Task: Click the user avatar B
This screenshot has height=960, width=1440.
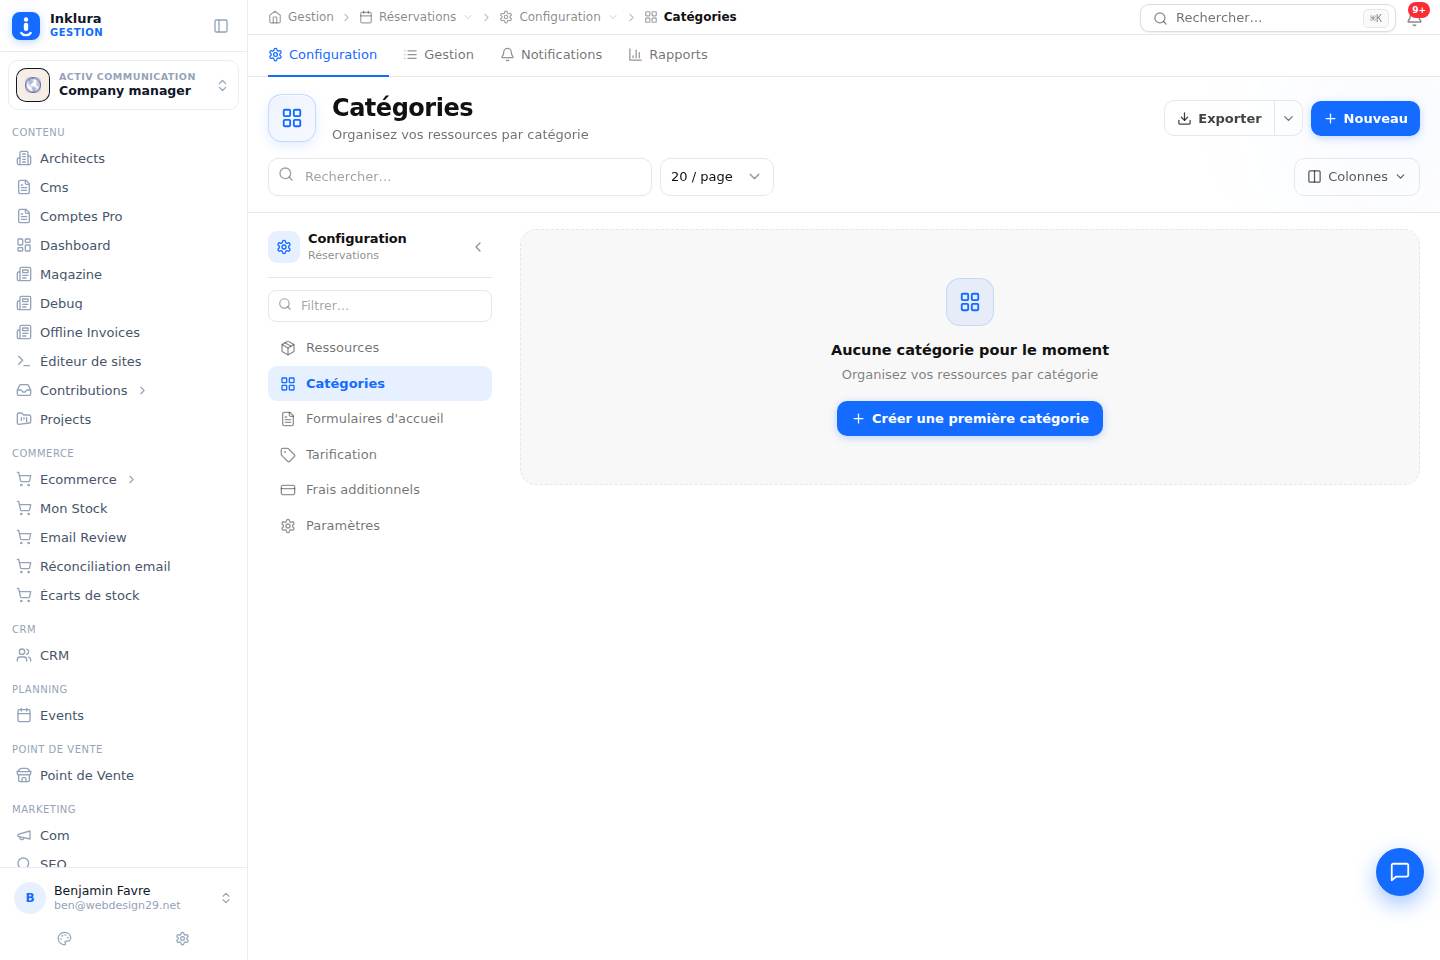Action: click(x=30, y=898)
